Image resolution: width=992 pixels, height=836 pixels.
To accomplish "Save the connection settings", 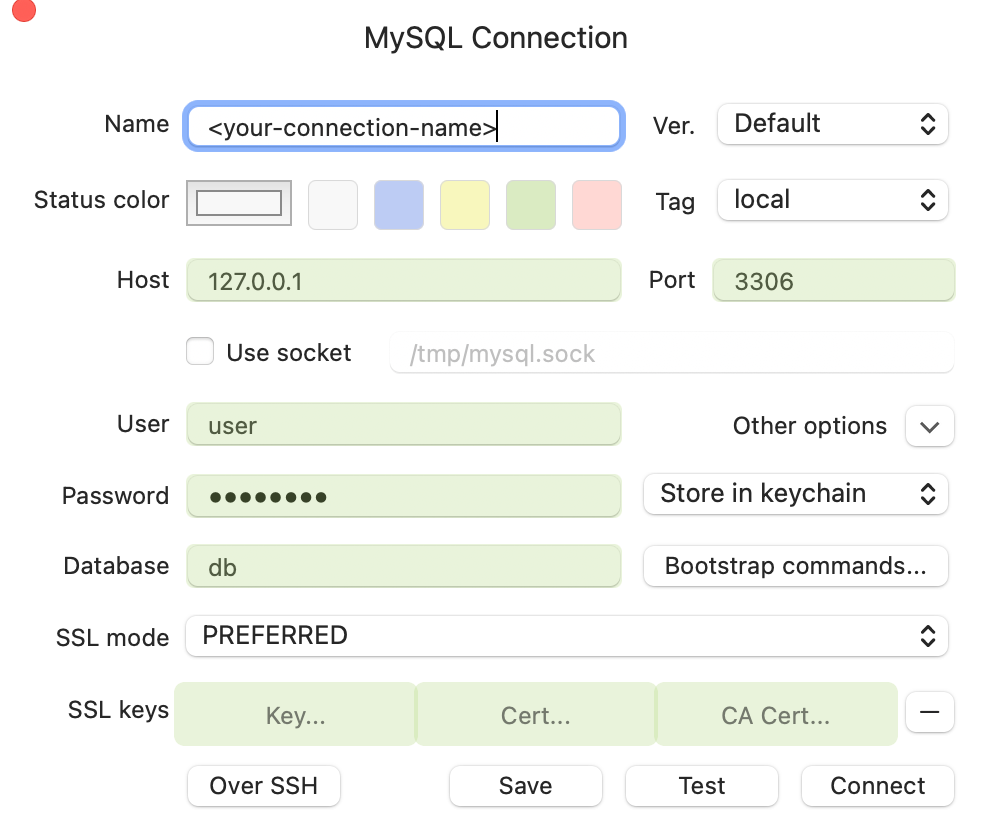I will click(525, 786).
